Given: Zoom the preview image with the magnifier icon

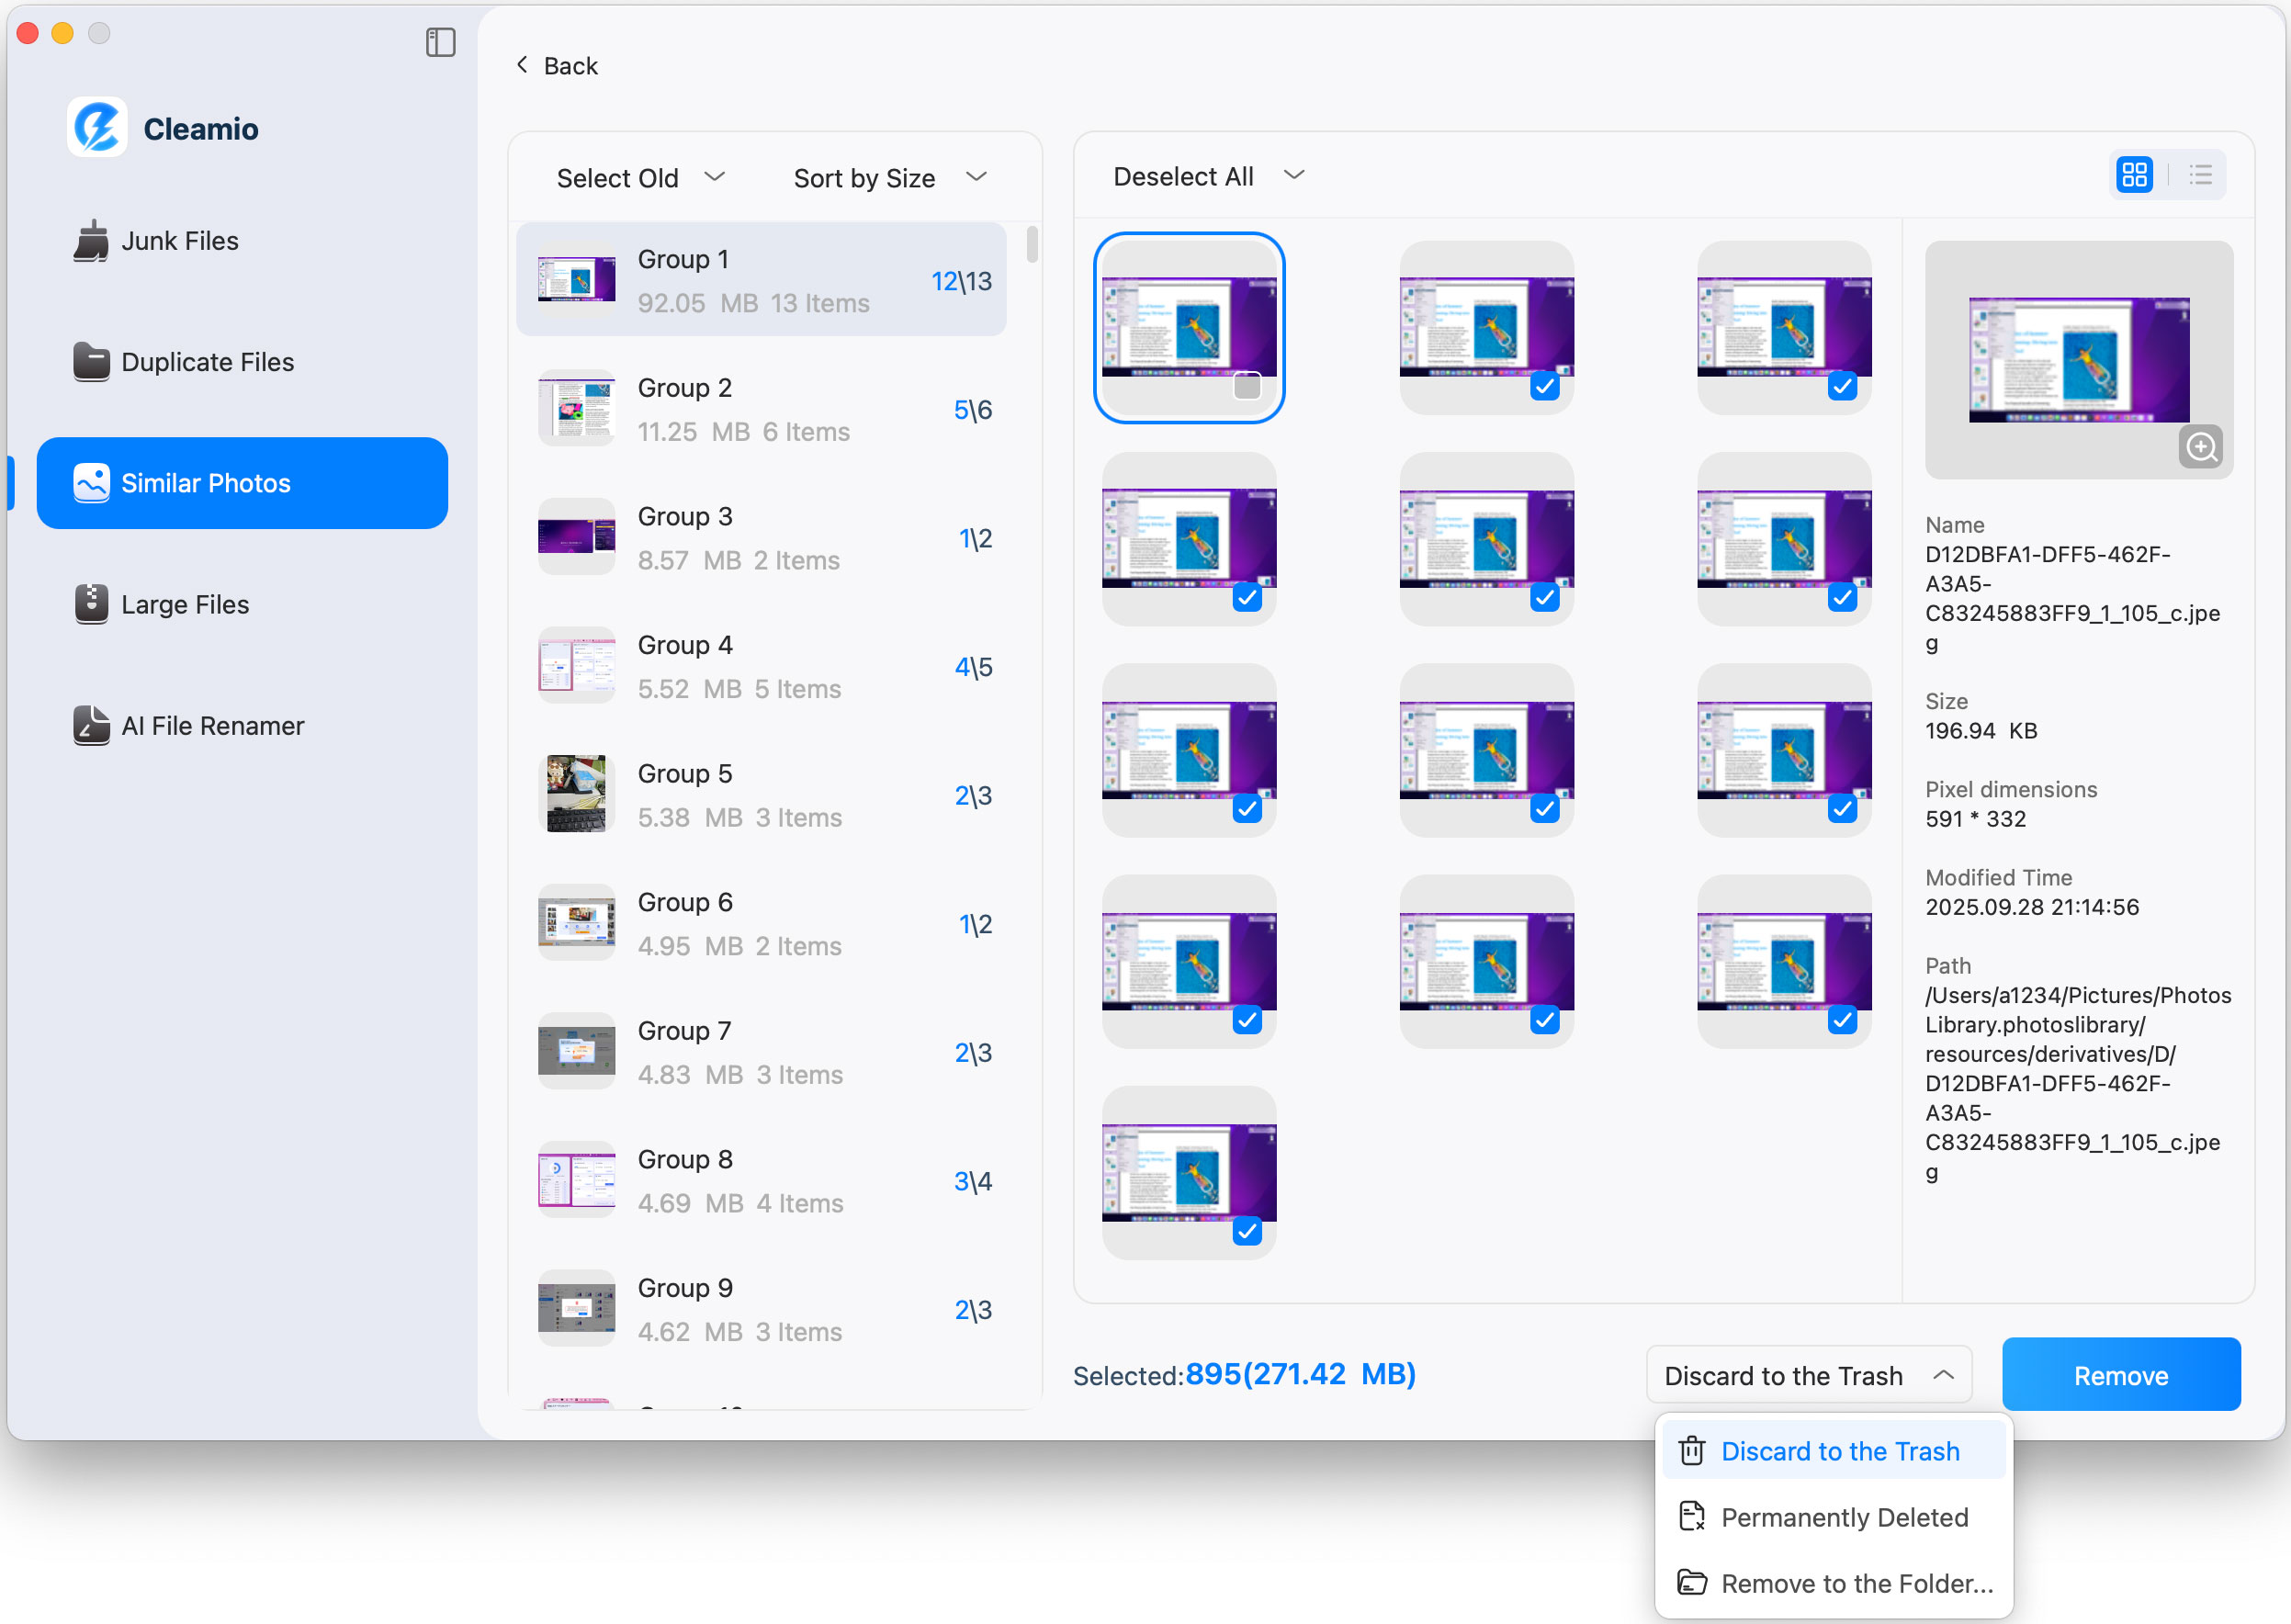Looking at the screenshot, I should pyautogui.click(x=2201, y=447).
